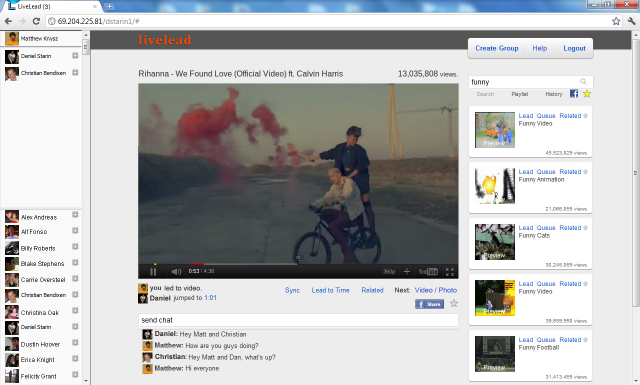The width and height of the screenshot is (640, 385).
Task: Mute the video volume speaker icon
Action: [176, 272]
